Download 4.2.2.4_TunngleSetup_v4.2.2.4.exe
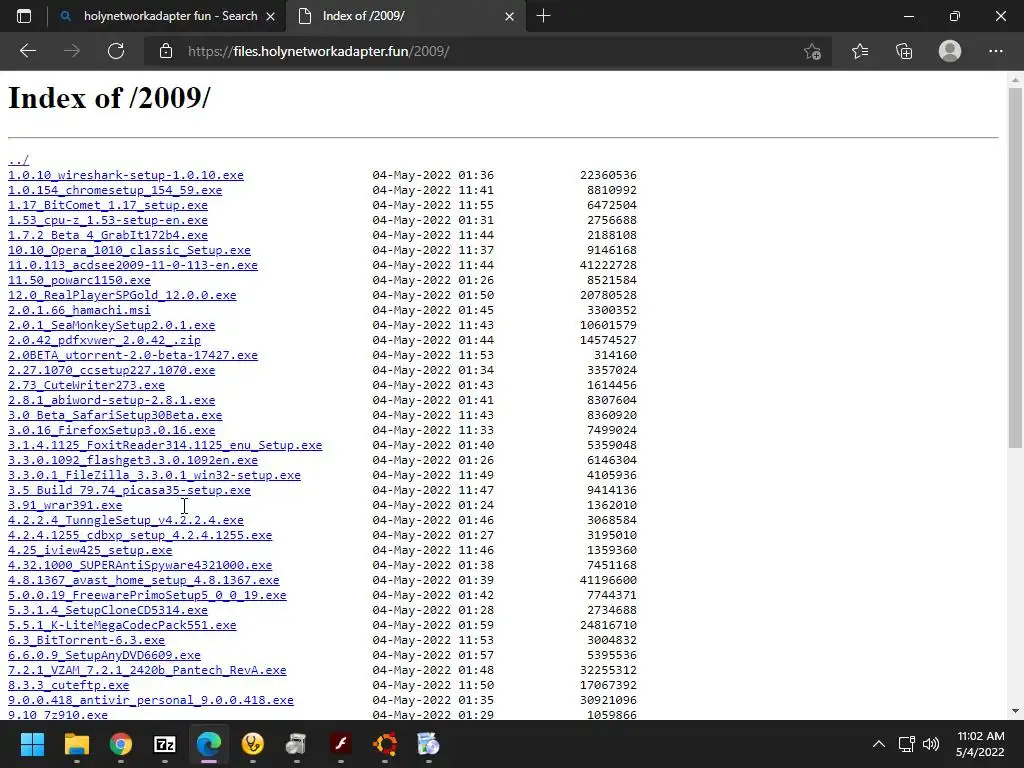 coord(125,520)
